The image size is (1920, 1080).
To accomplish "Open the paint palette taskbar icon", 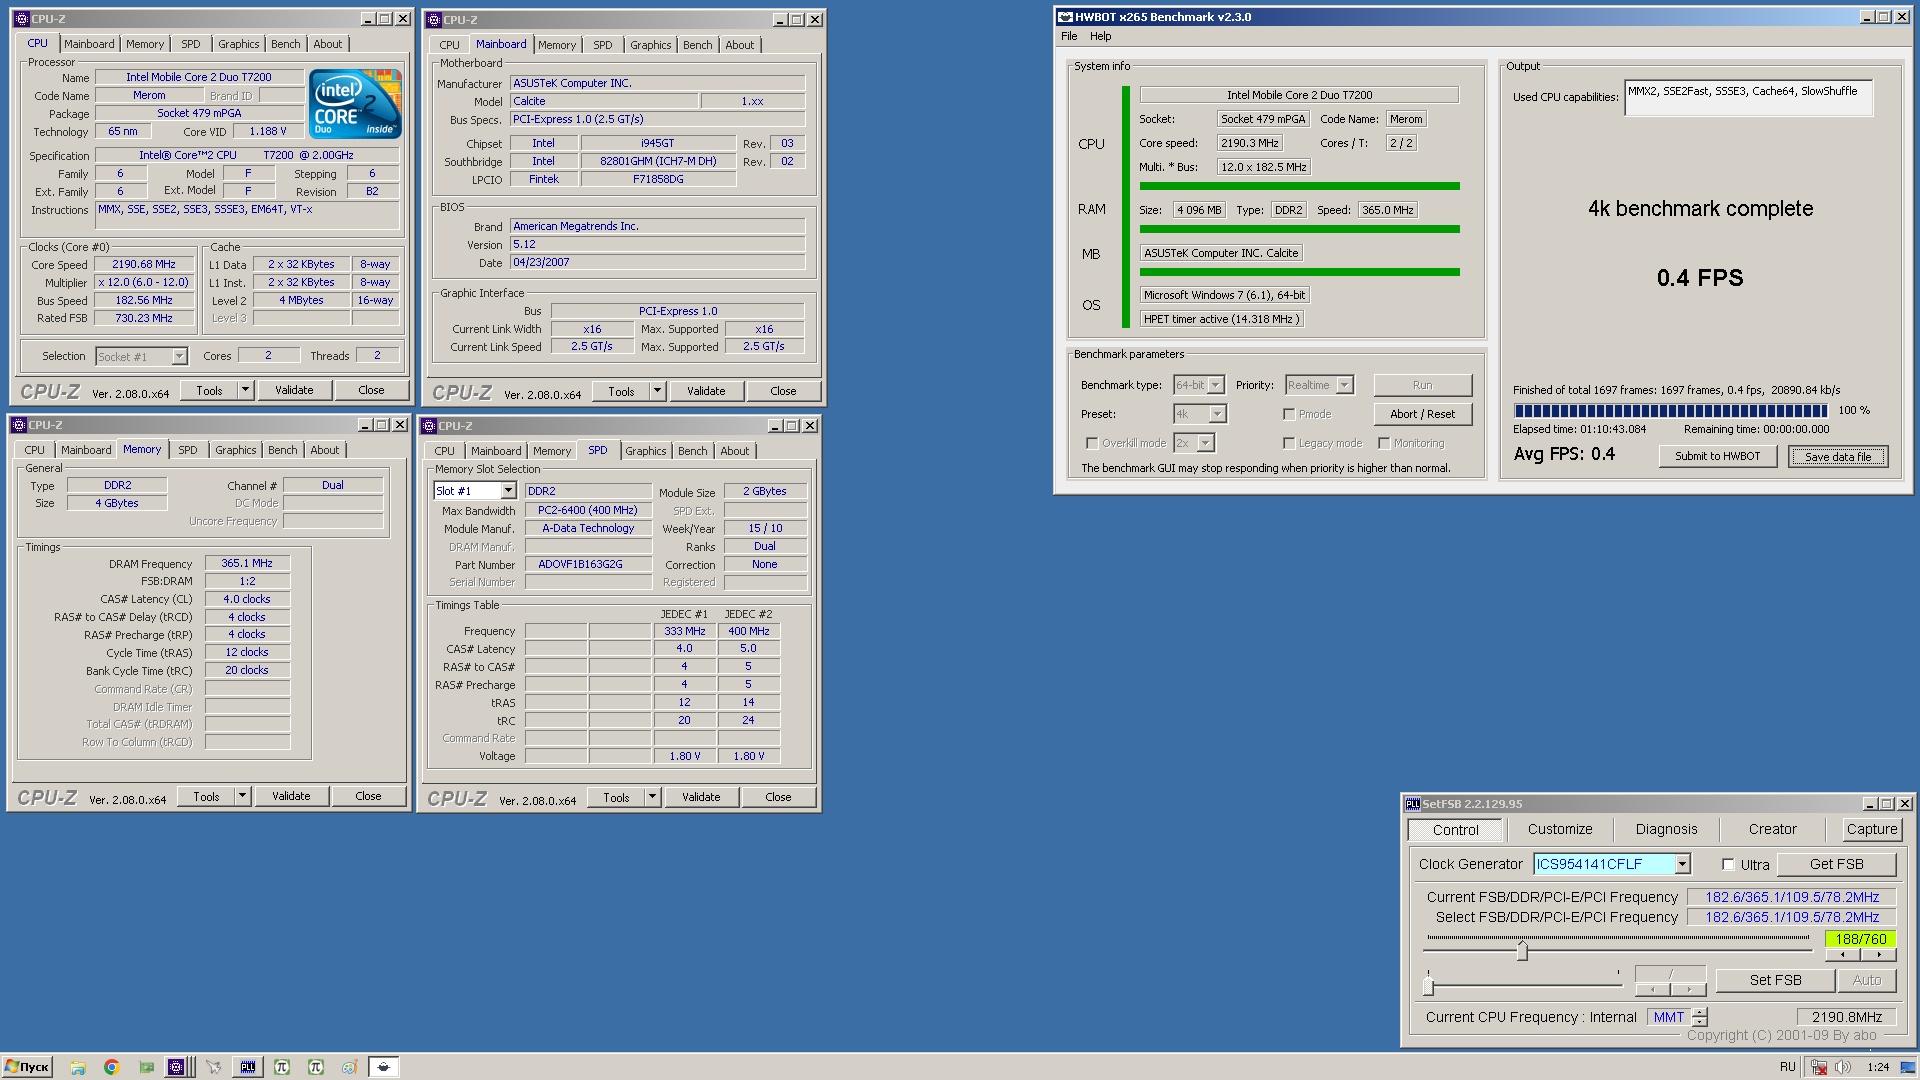I will point(349,1067).
